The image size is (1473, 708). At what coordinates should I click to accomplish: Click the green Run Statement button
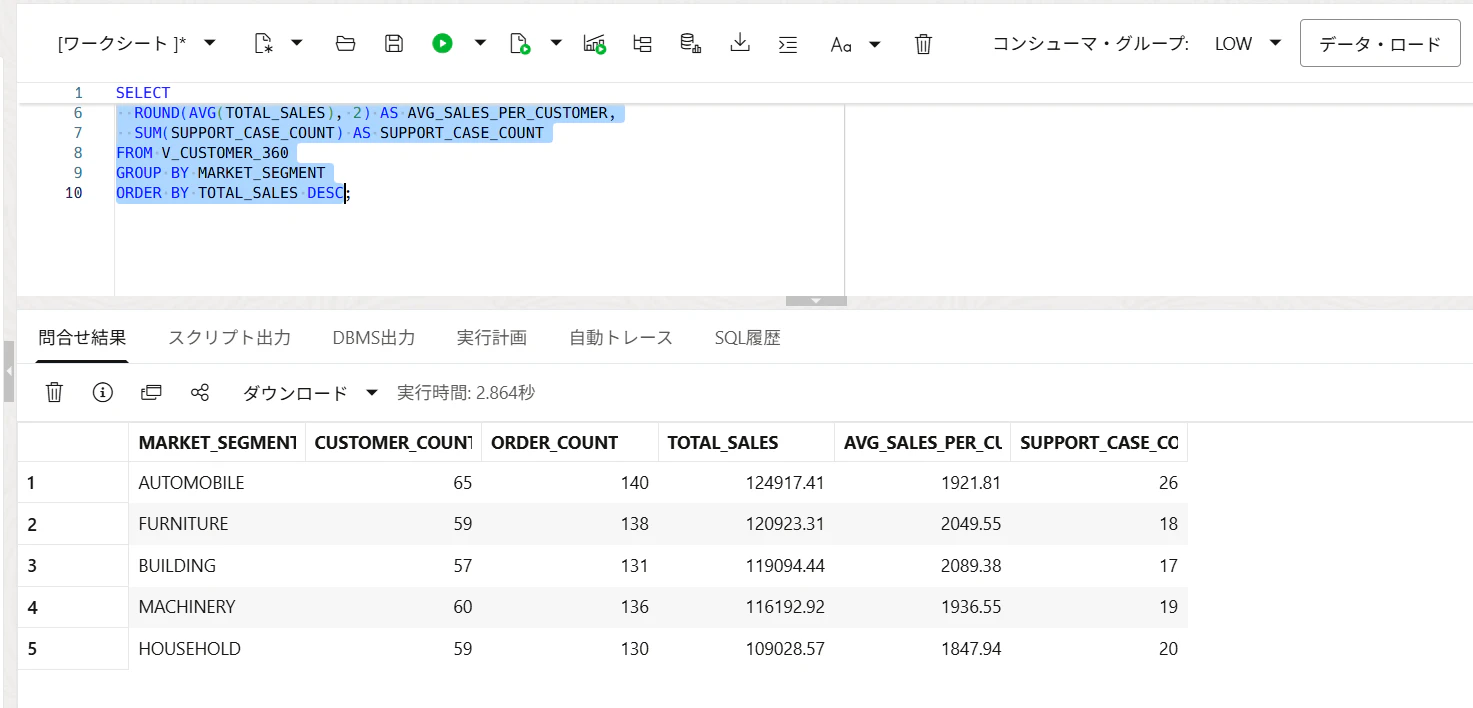click(442, 43)
